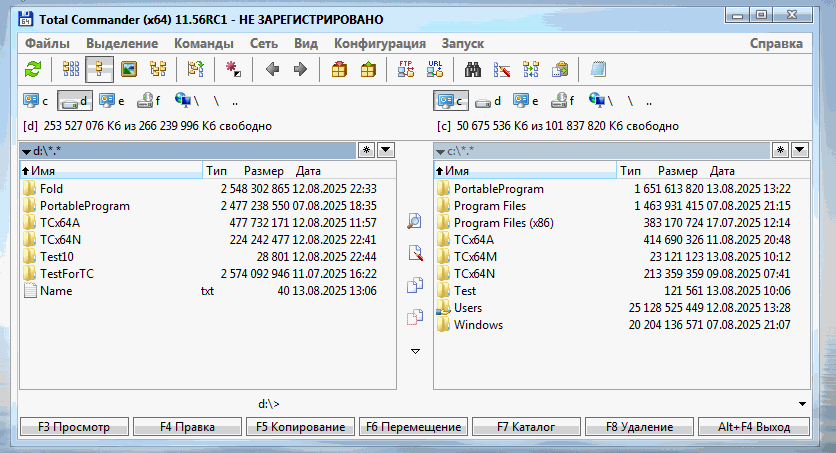Switch to Brief view with toolbar icon
This screenshot has height=453, width=836.
(71, 69)
